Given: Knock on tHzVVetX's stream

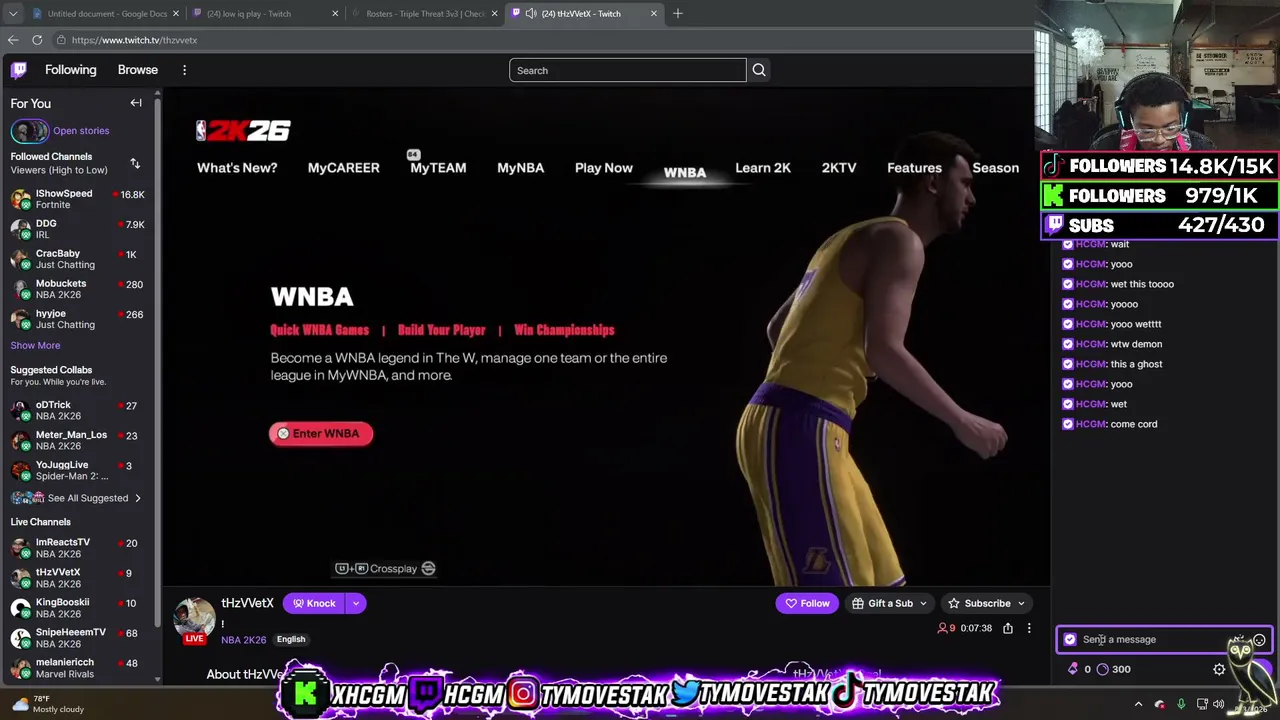Looking at the screenshot, I should 314,603.
